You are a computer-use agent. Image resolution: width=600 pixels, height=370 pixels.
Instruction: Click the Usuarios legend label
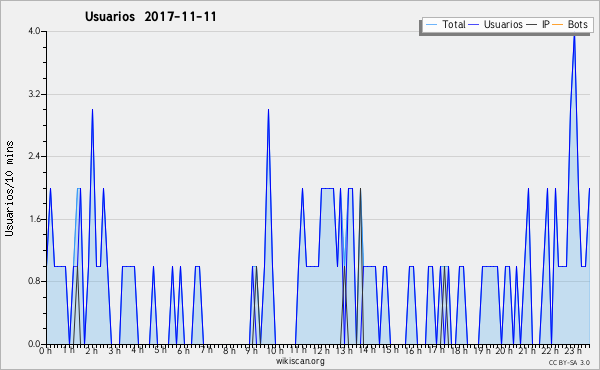503,24
